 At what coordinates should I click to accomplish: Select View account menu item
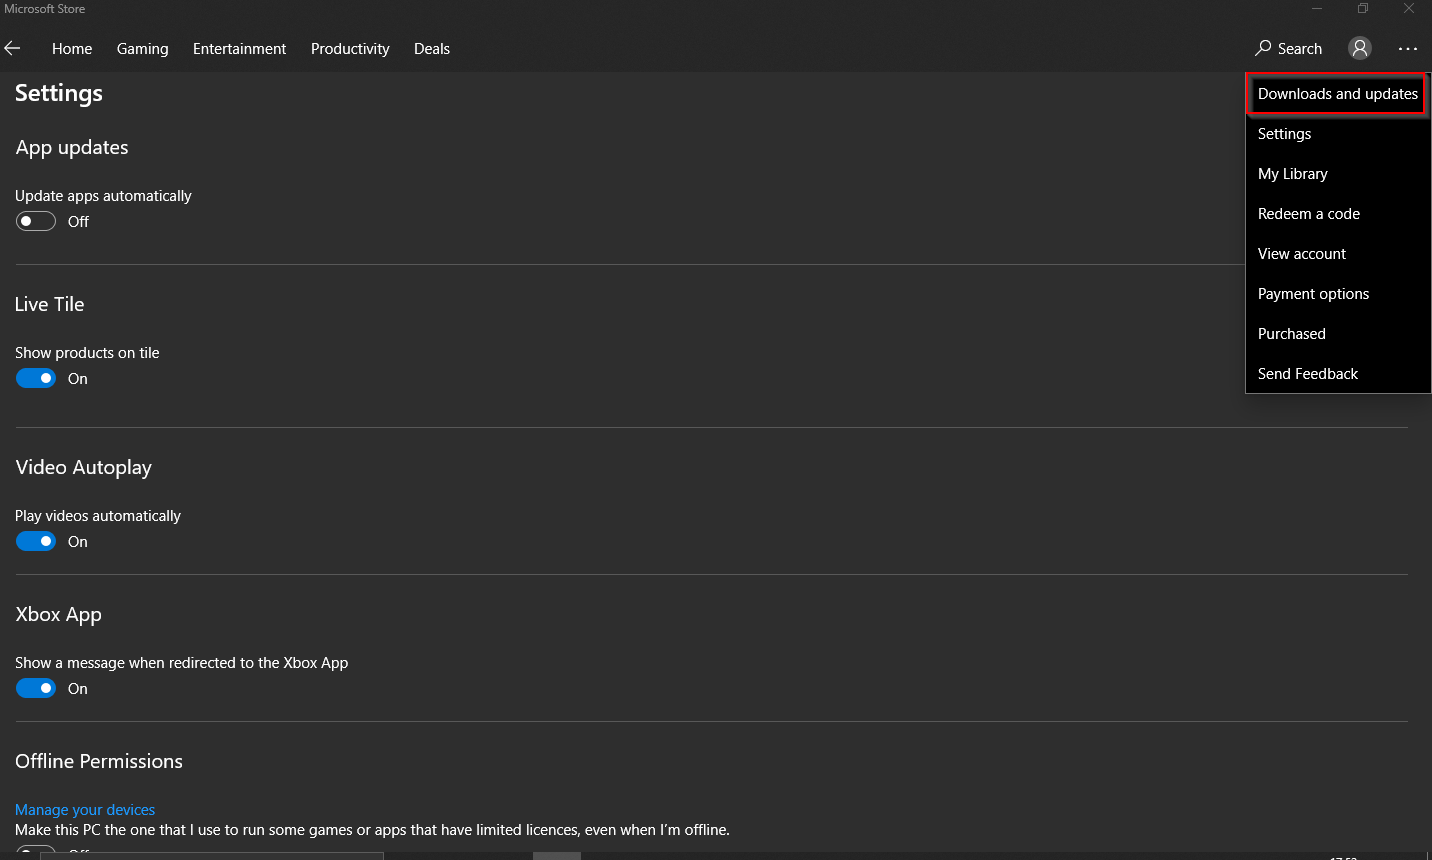pos(1338,254)
